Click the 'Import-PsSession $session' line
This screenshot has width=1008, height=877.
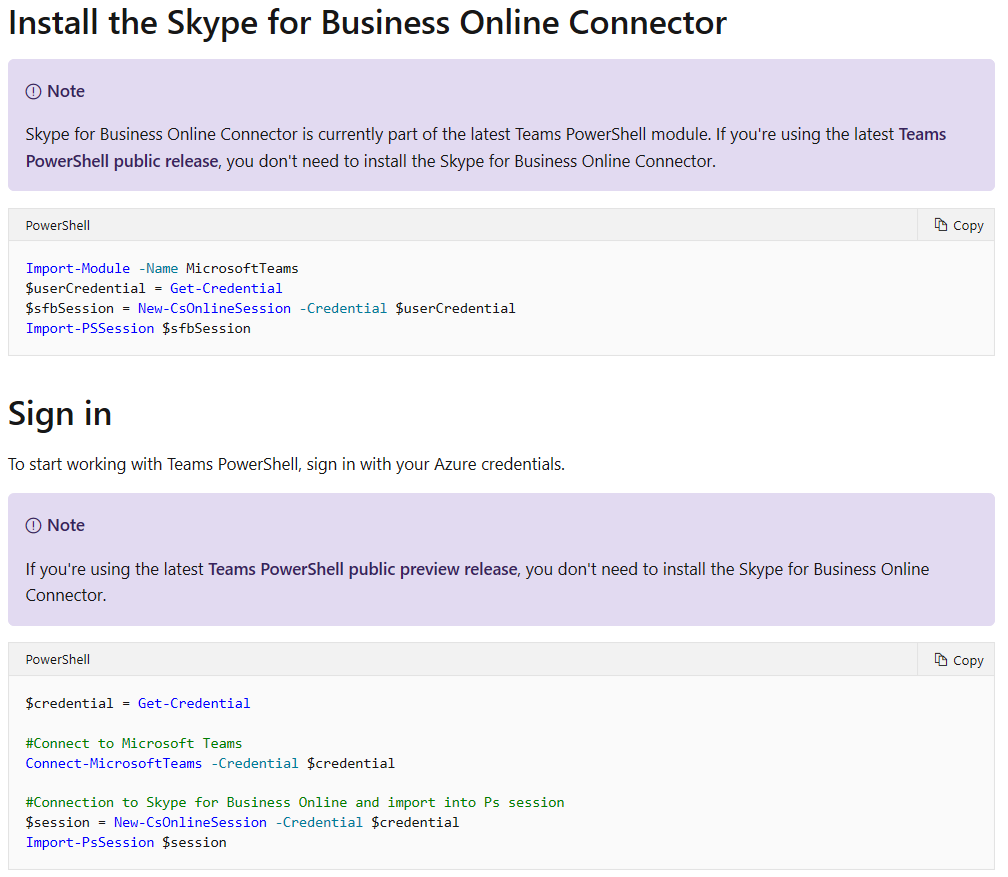tap(126, 842)
